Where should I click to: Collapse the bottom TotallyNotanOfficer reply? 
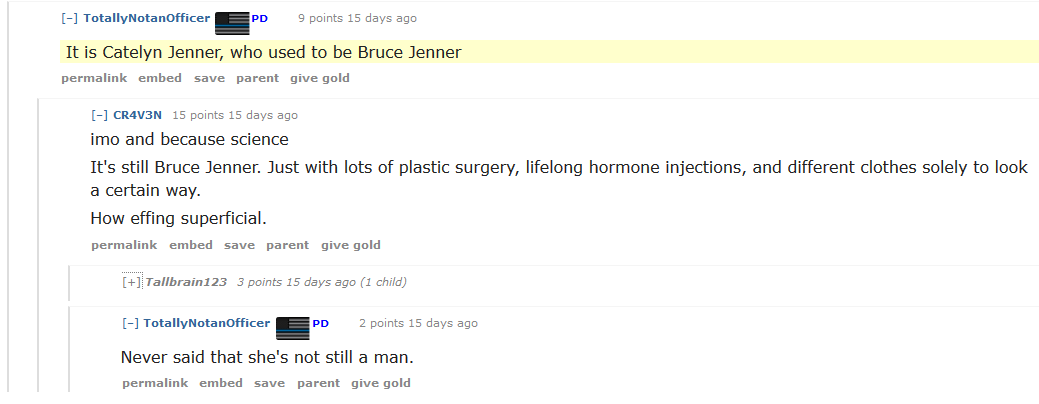coord(130,324)
